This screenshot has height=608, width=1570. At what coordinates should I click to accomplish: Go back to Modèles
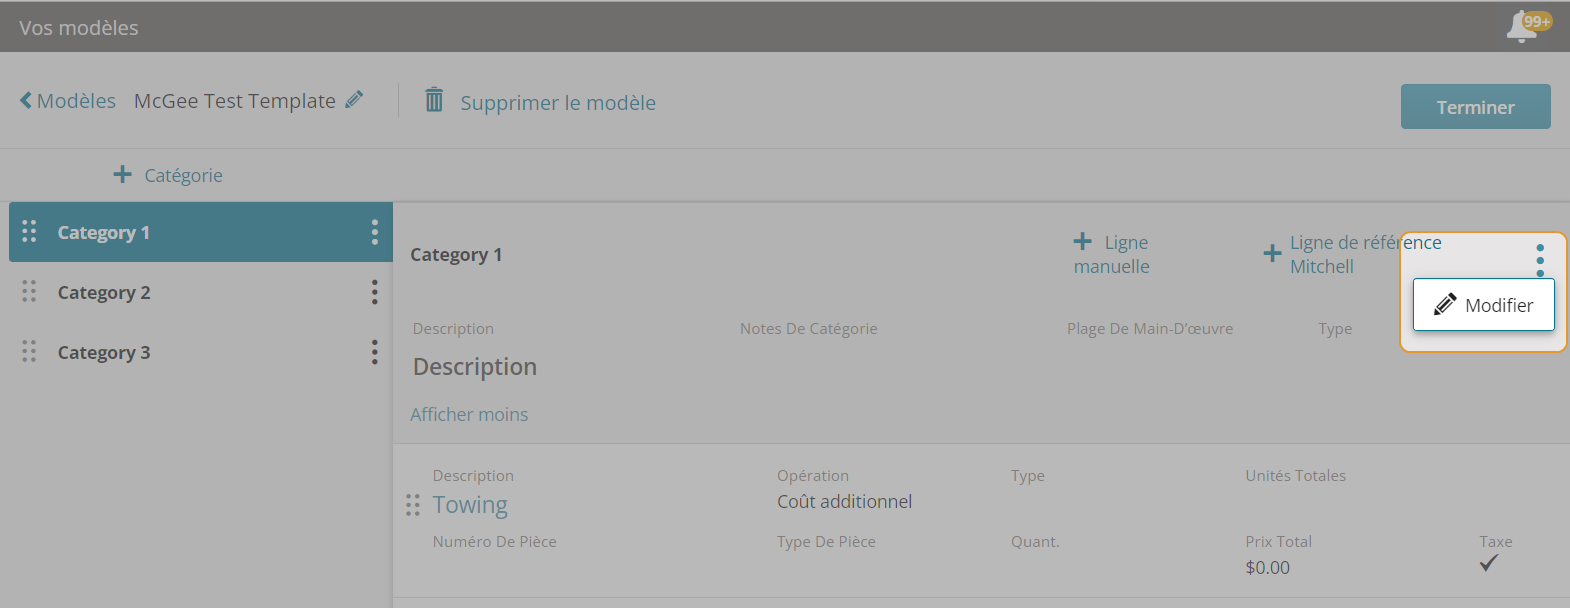click(x=68, y=101)
